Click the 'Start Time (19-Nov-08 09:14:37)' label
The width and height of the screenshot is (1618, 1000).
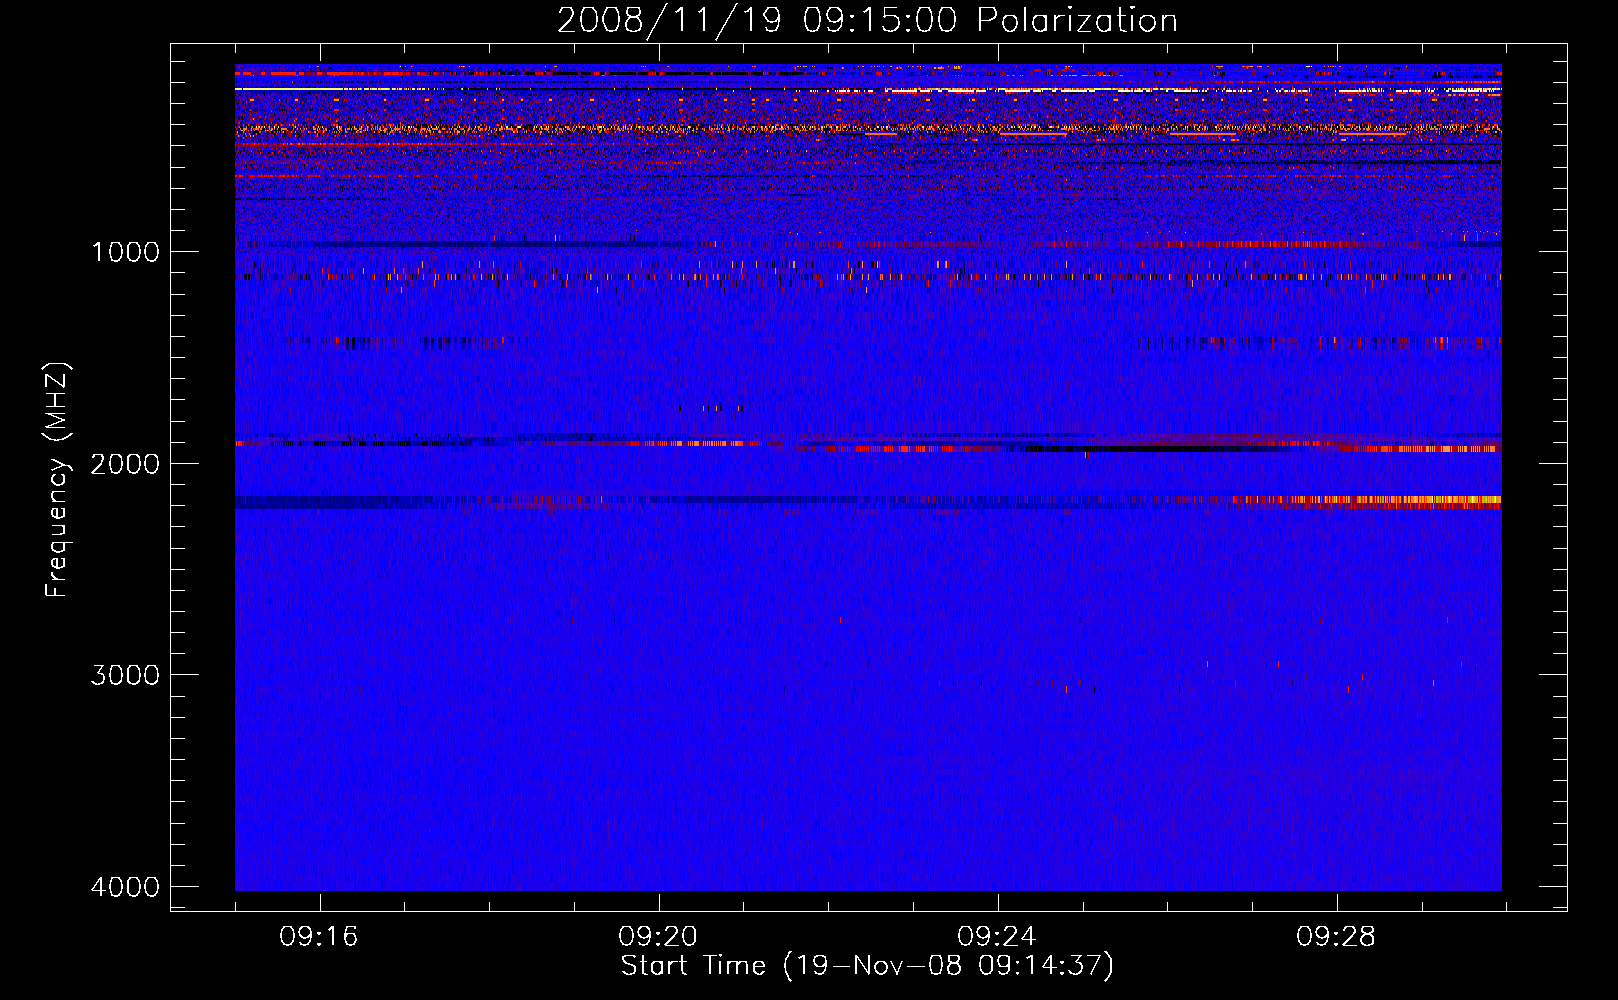click(x=867, y=966)
